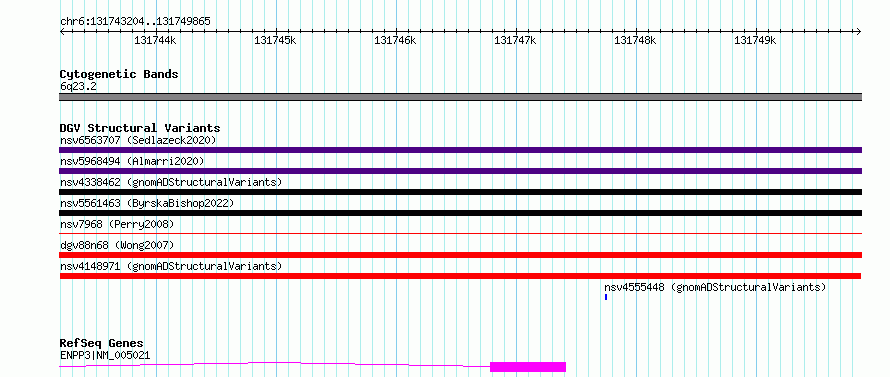This screenshot has height=377, width=890.
Task: Select the magenta ENPP3 exon block
Action: (x=528, y=367)
